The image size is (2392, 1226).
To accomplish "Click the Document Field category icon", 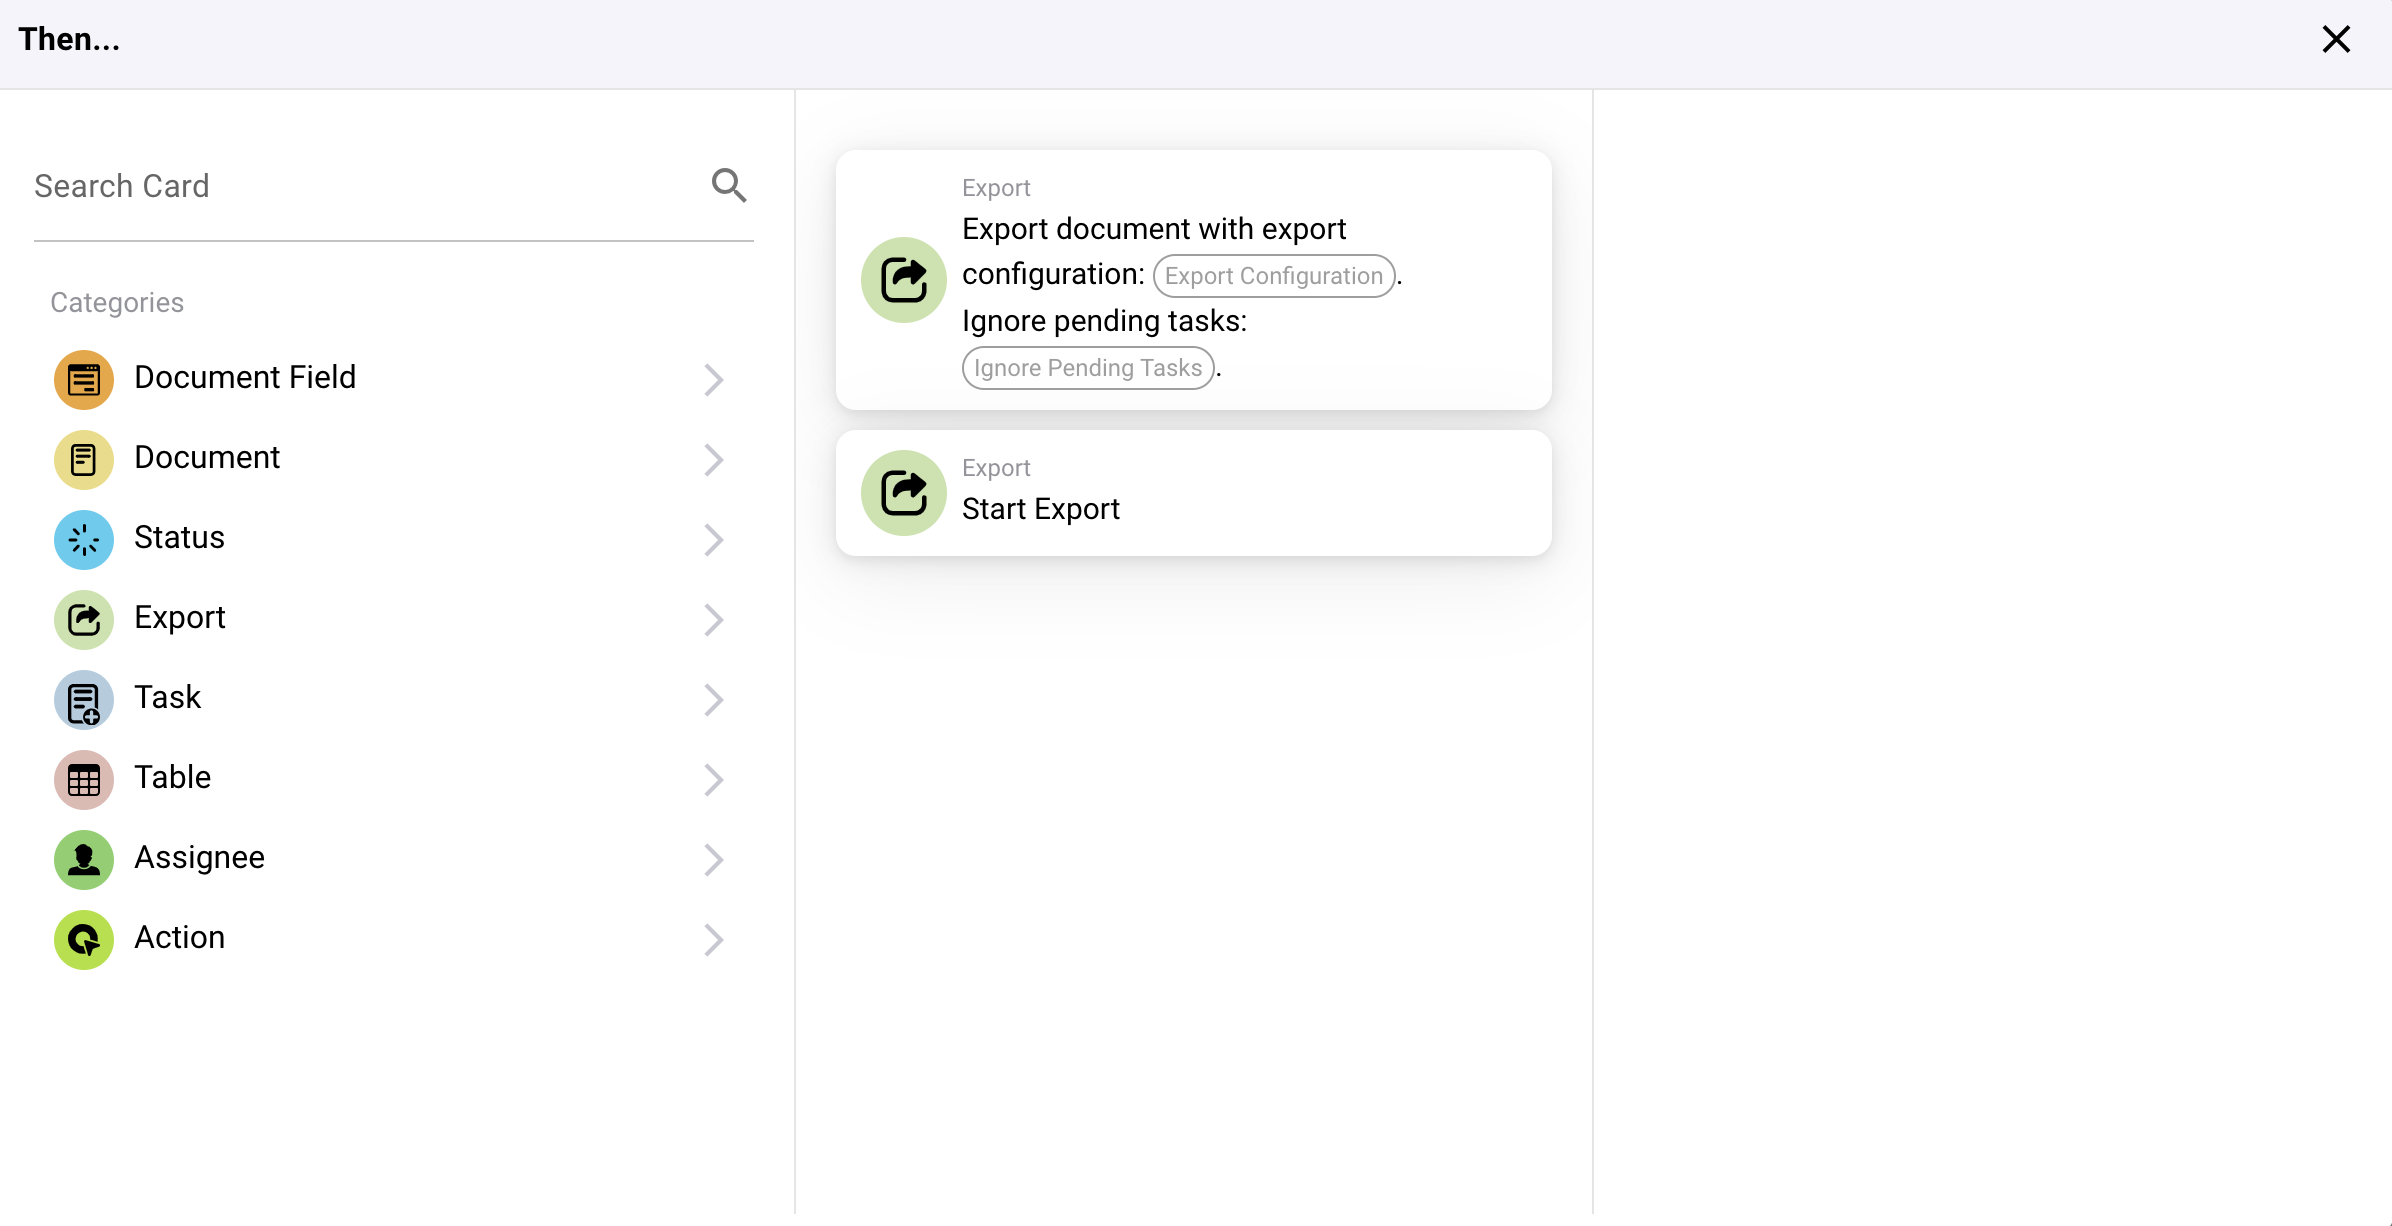I will (84, 379).
